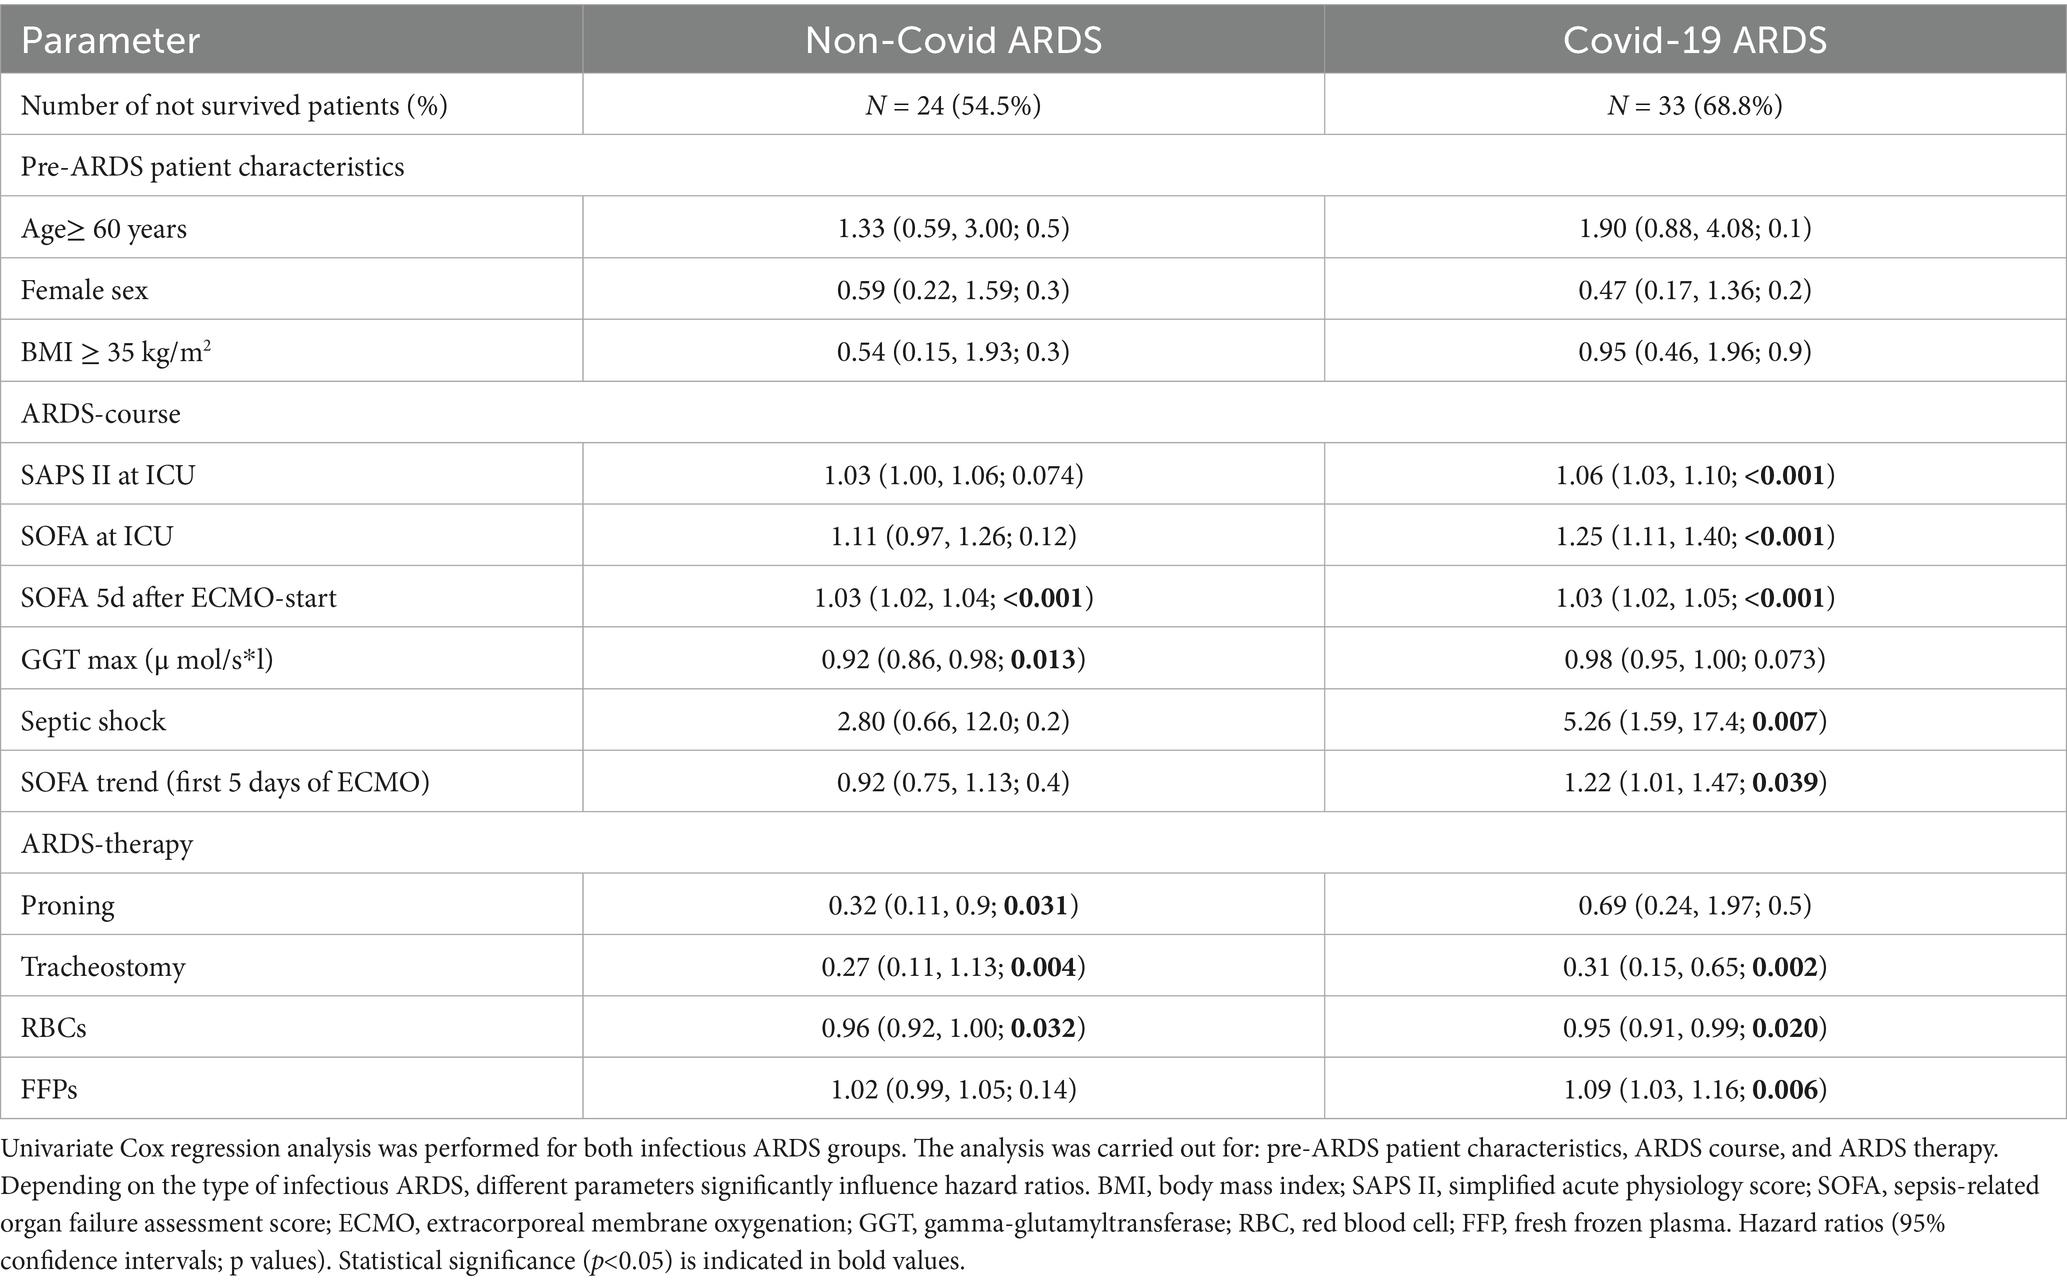This screenshot has width=2067, height=1283.
Task: Select the 0.32 (0.11, 0.9; 0.031) cell
Action: [x=953, y=905]
